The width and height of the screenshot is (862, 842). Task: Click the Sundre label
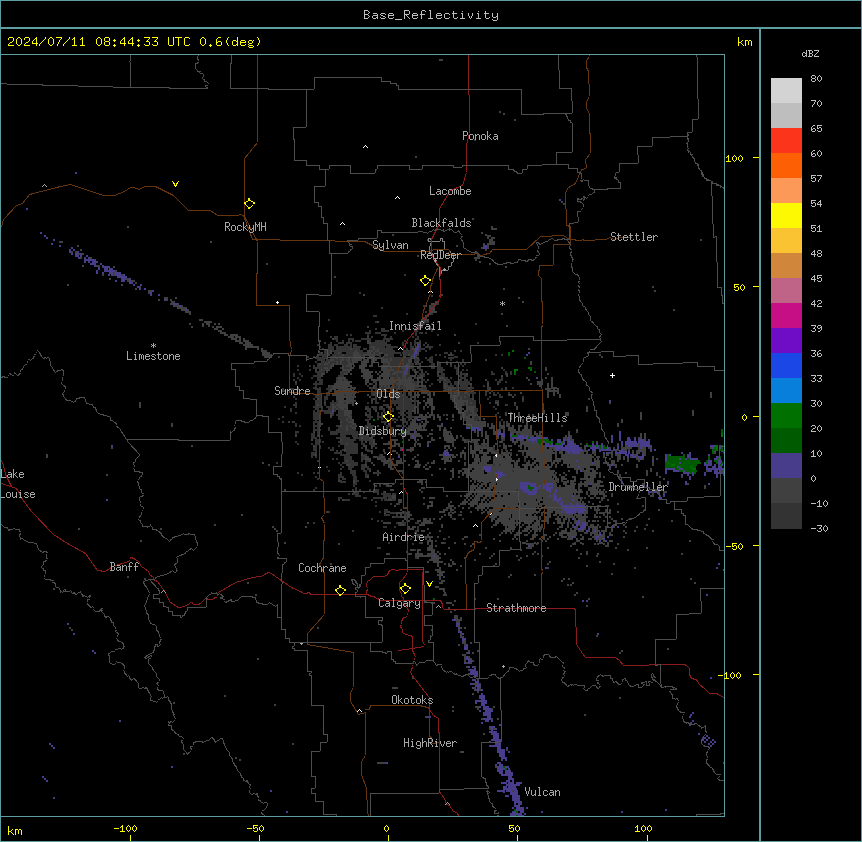292,391
